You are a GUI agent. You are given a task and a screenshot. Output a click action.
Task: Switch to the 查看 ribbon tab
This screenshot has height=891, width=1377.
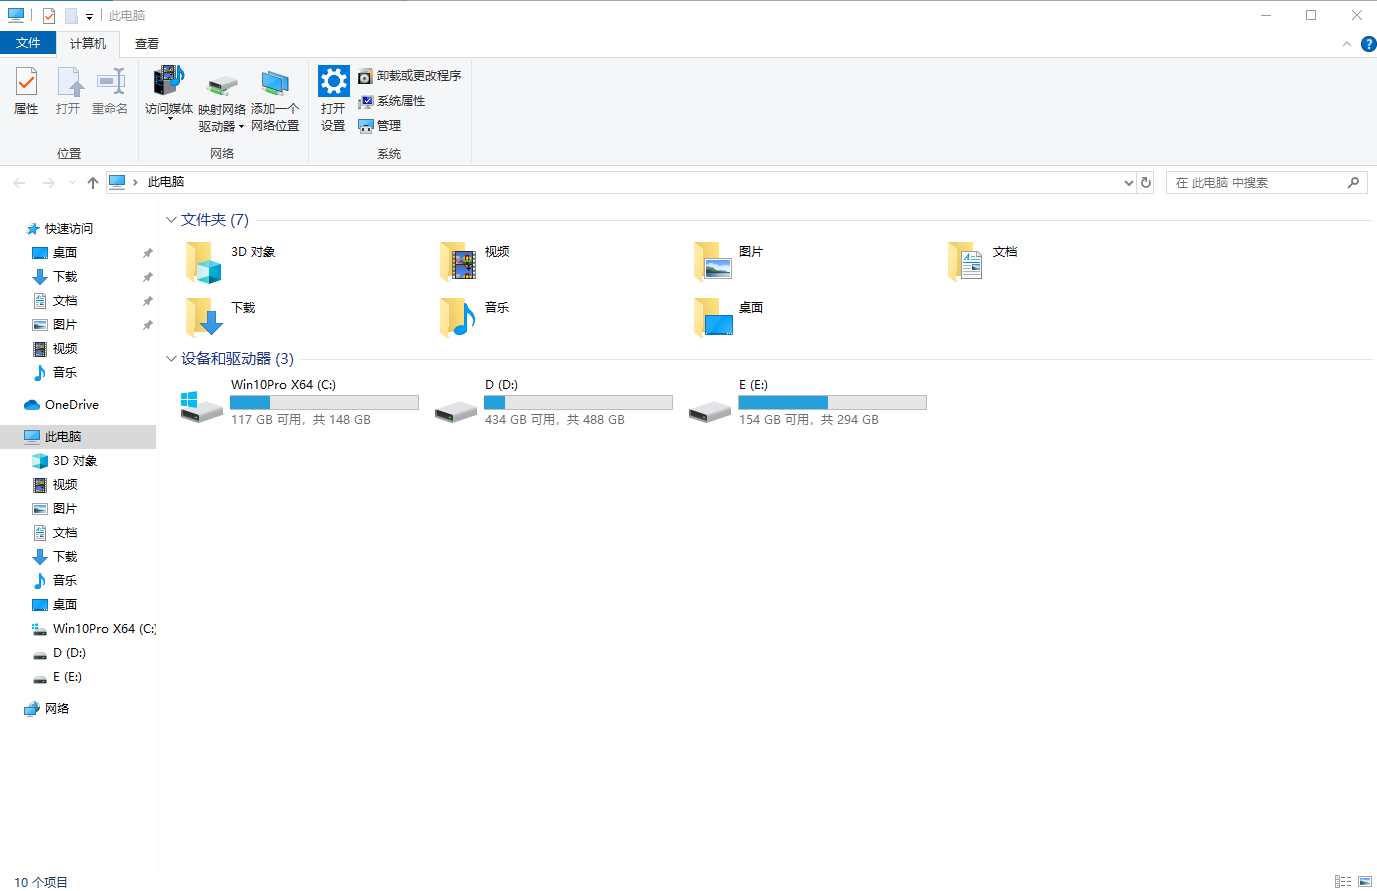click(x=146, y=43)
